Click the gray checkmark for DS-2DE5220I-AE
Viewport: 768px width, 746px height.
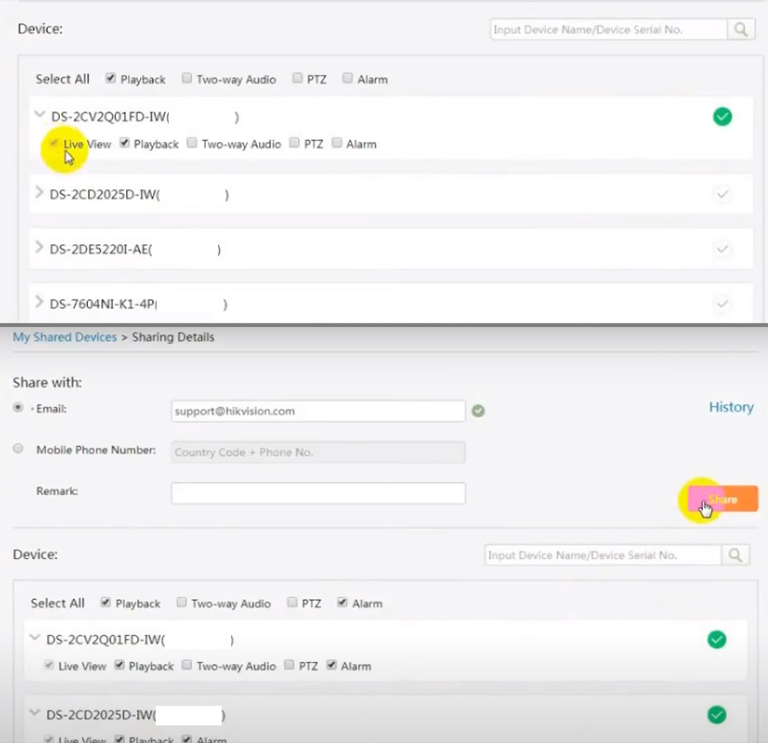pos(722,249)
